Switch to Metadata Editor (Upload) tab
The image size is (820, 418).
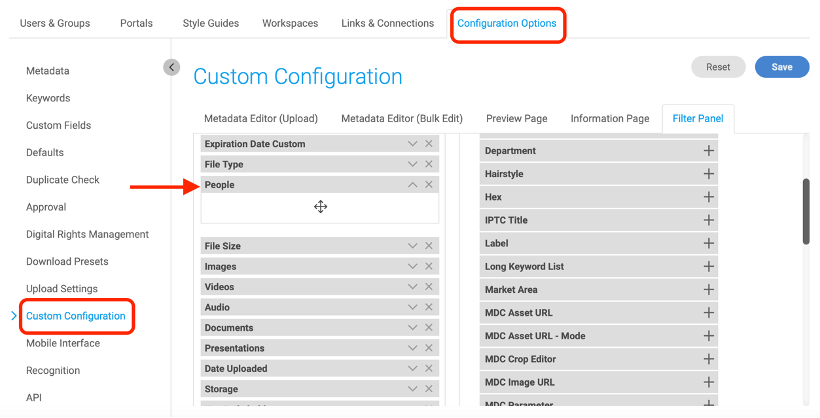[x=261, y=119]
